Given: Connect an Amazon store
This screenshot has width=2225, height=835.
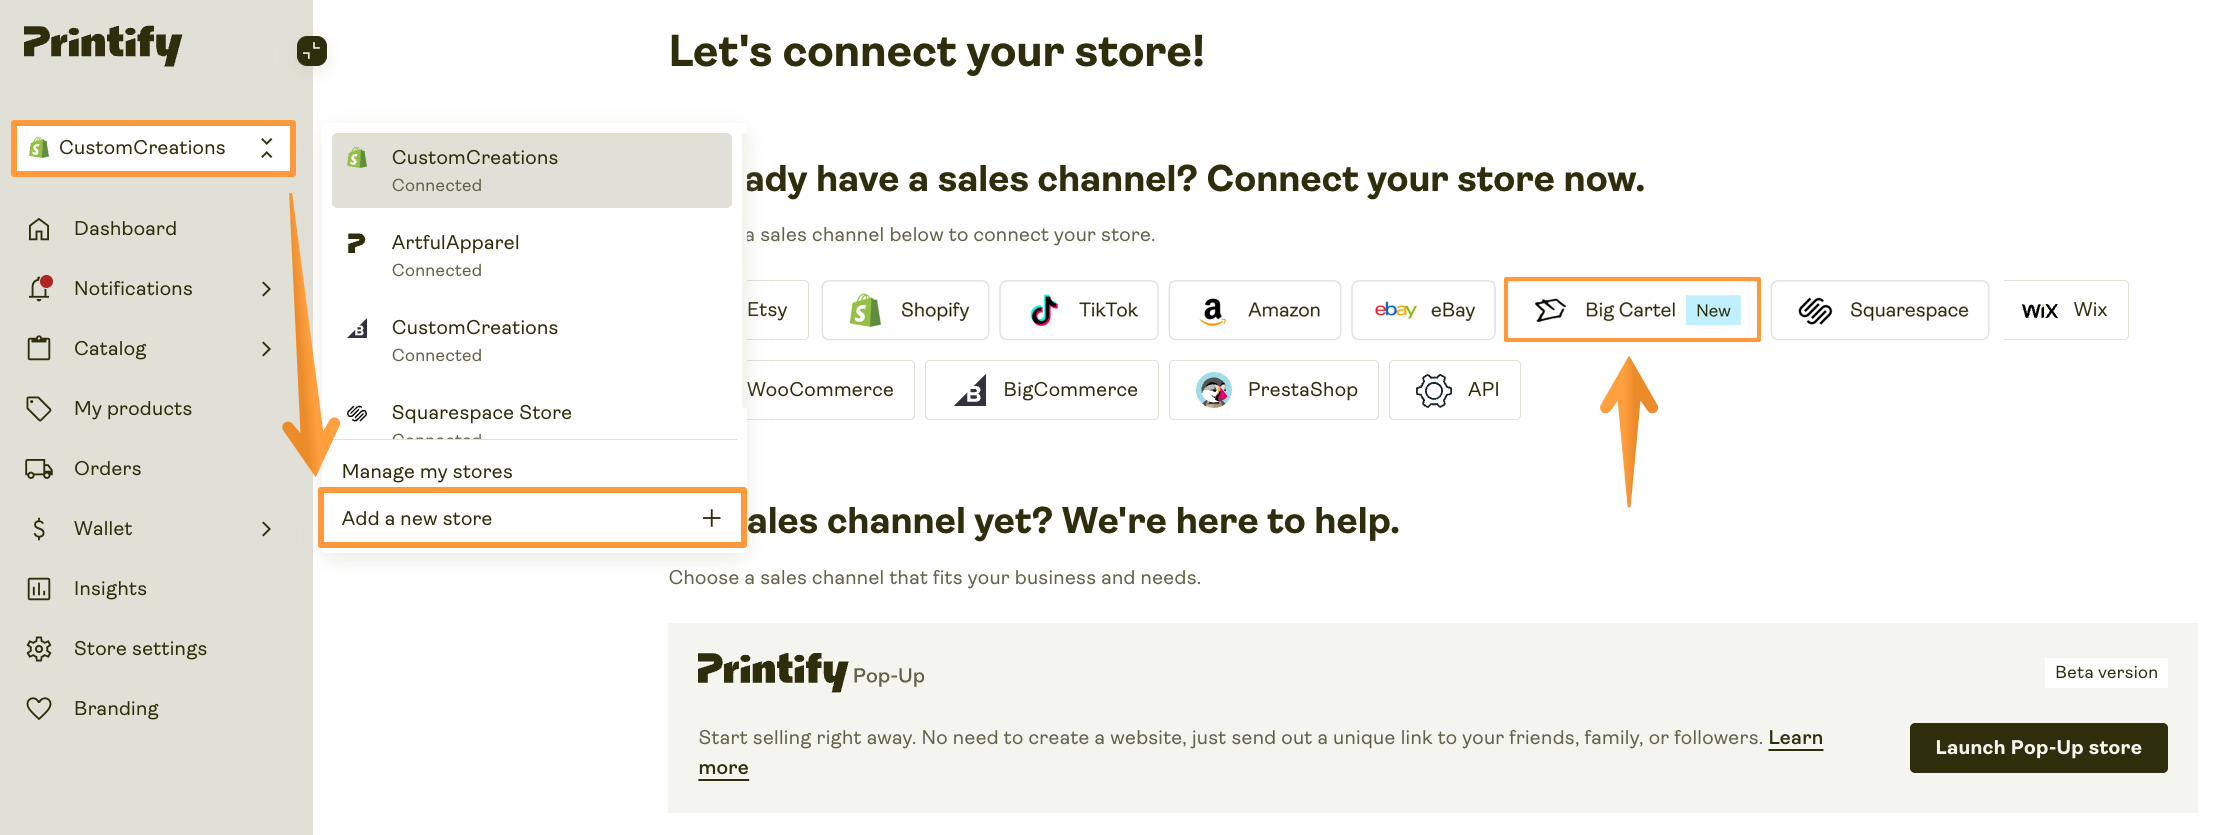Looking at the screenshot, I should click(x=1254, y=310).
